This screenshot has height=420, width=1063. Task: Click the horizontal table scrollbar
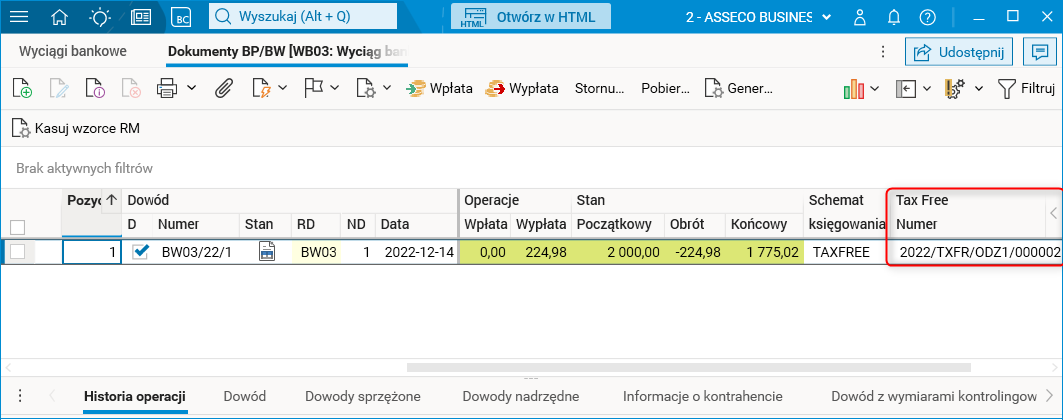[689, 368]
